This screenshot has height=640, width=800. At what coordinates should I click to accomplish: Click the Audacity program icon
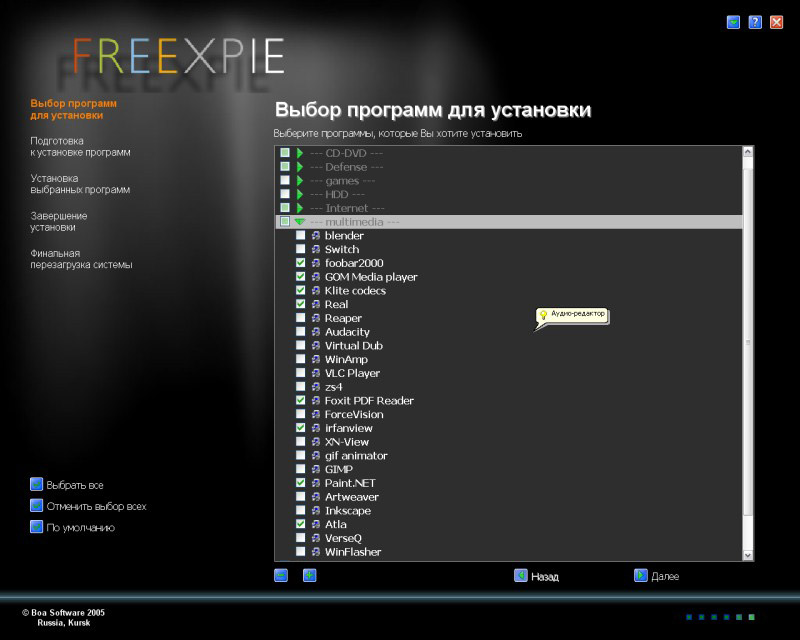[316, 332]
